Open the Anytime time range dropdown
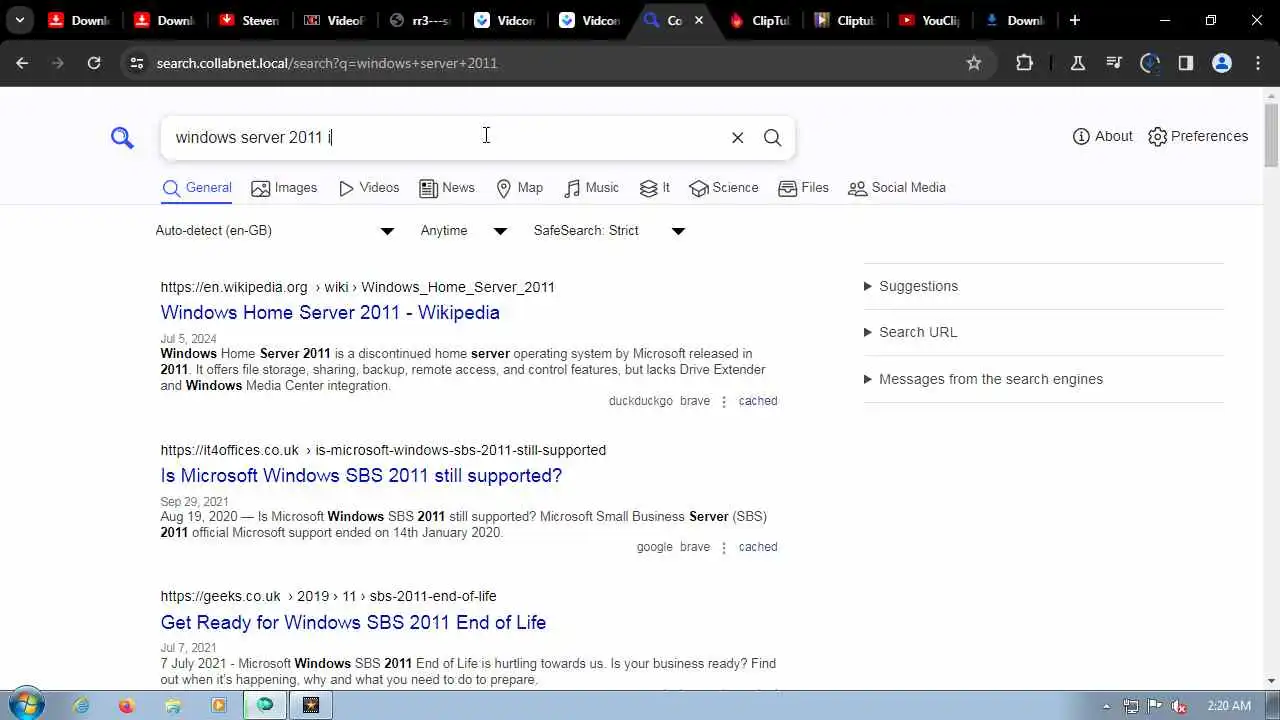This screenshot has width=1280, height=720. (x=464, y=231)
